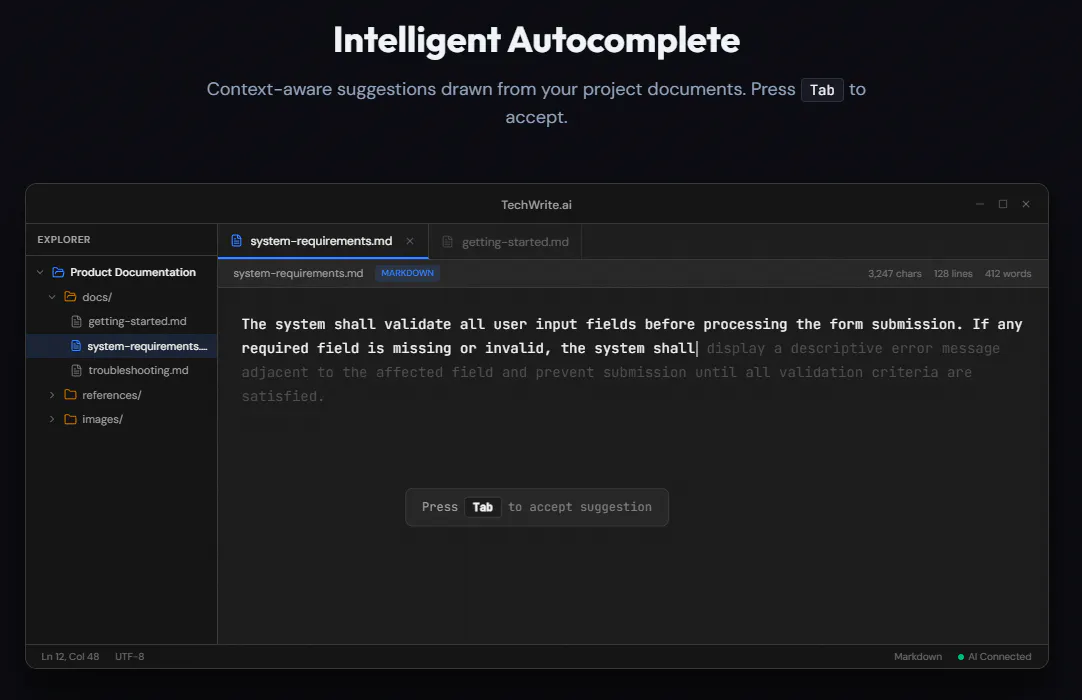Screen dimensions: 1082x700
Task: Select the images/ folder label
Action: (102, 419)
